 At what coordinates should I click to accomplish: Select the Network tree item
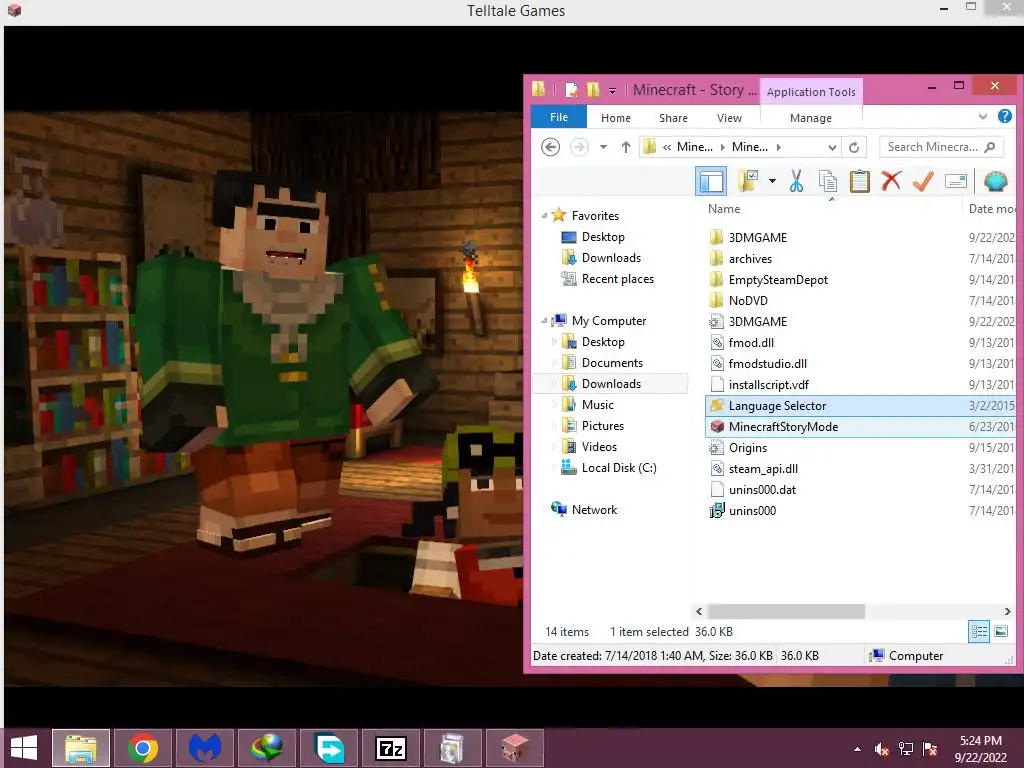click(594, 509)
